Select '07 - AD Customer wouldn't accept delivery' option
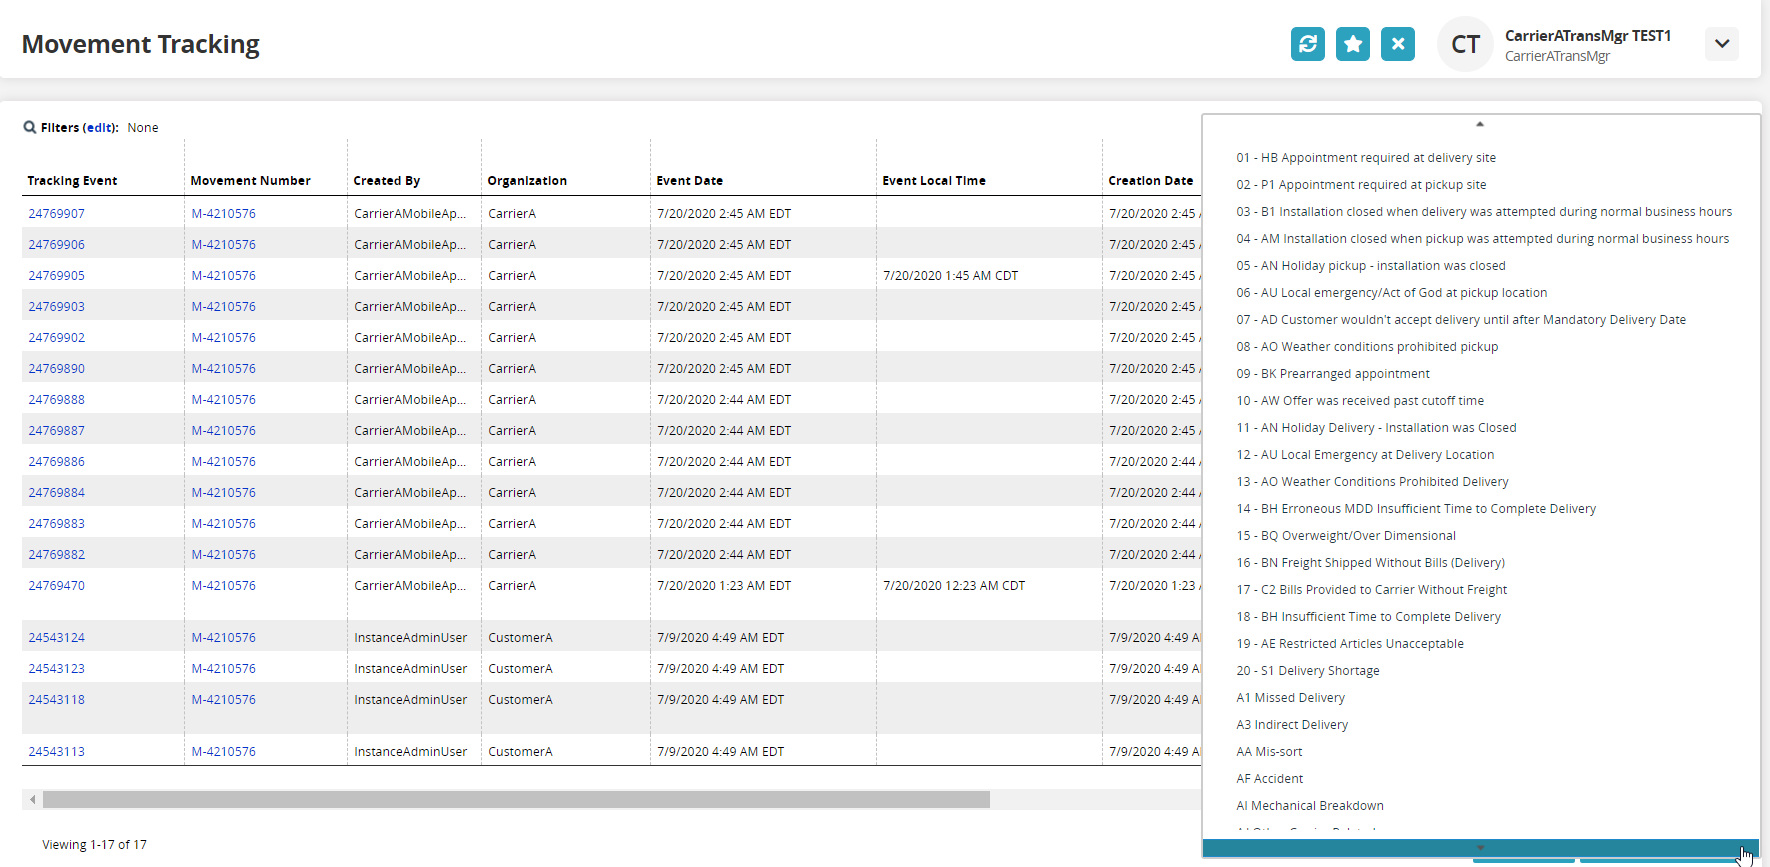The width and height of the screenshot is (1770, 867). [x=1461, y=320]
